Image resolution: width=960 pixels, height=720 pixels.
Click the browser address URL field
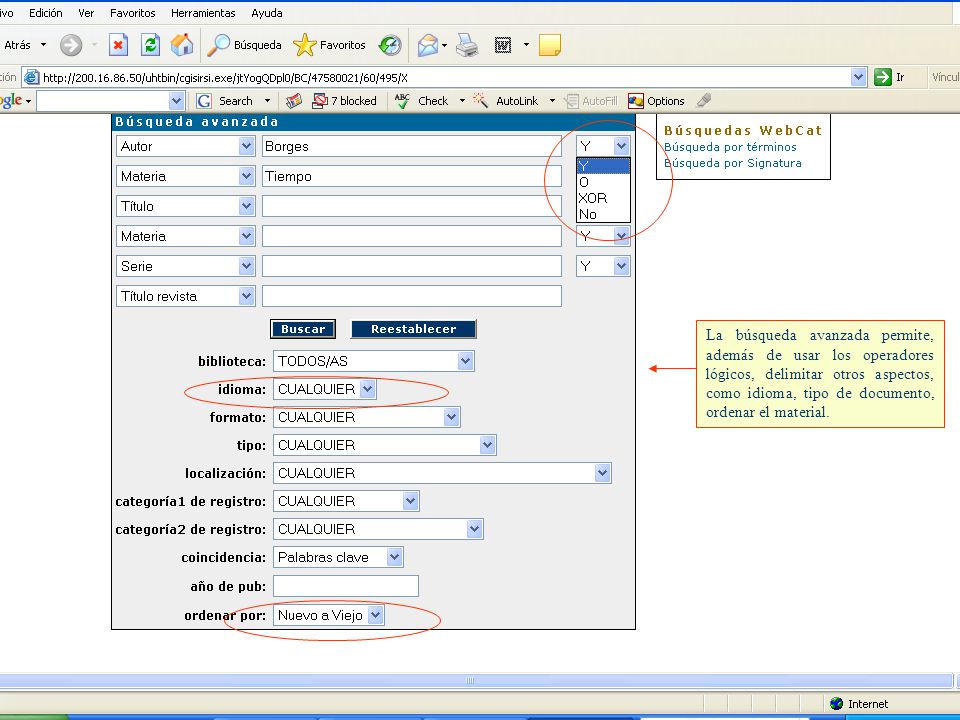(444, 77)
